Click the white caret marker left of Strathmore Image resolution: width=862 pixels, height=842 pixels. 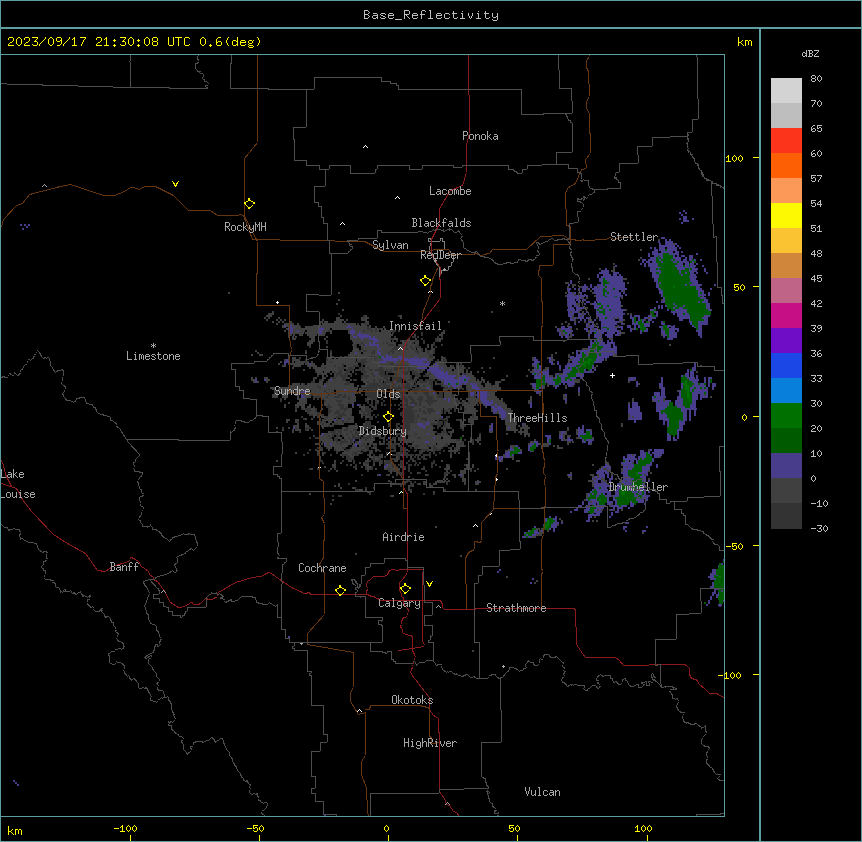point(439,606)
